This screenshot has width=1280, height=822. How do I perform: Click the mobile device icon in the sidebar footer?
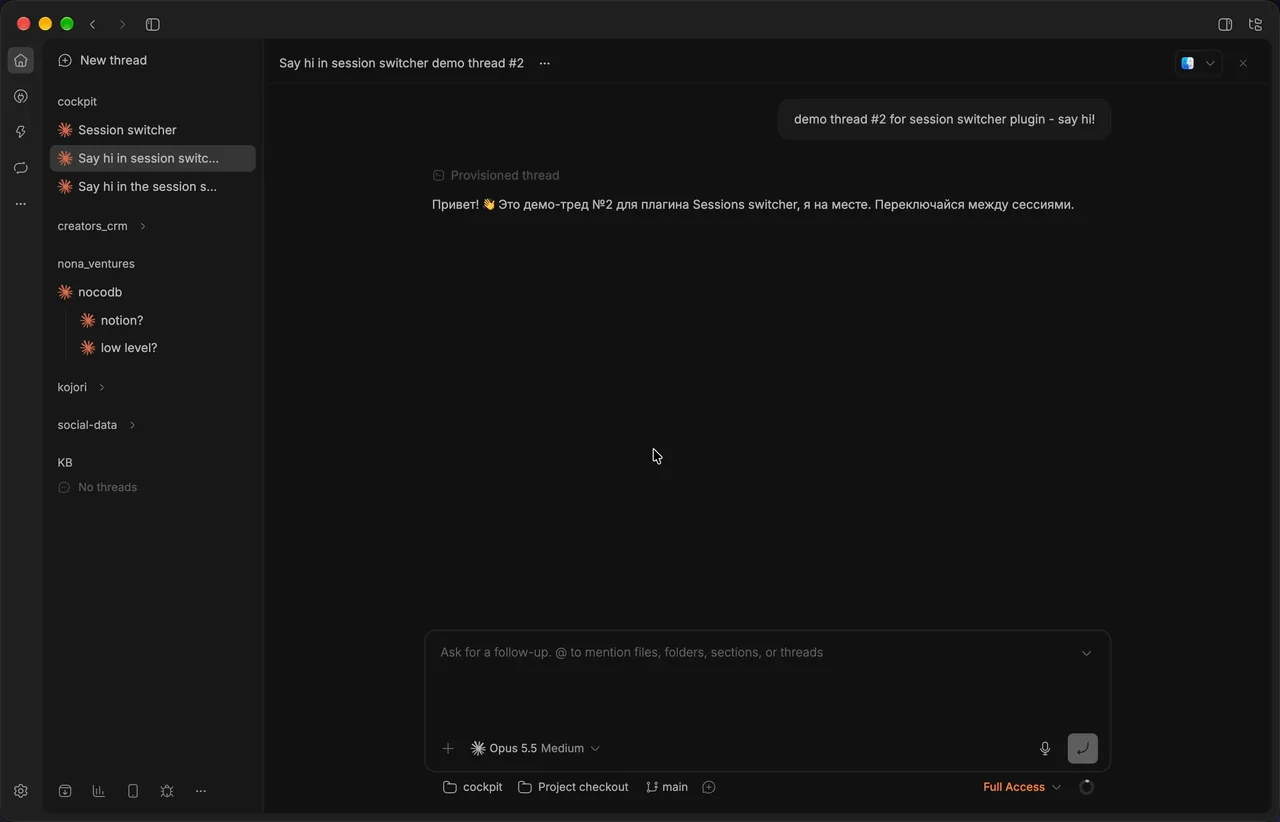133,791
